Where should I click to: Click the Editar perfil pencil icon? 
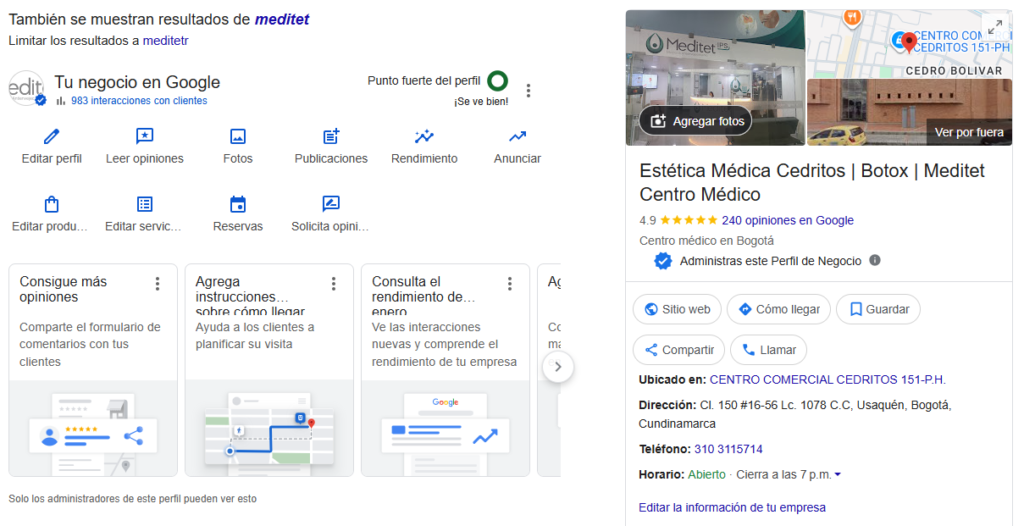[x=52, y=137]
